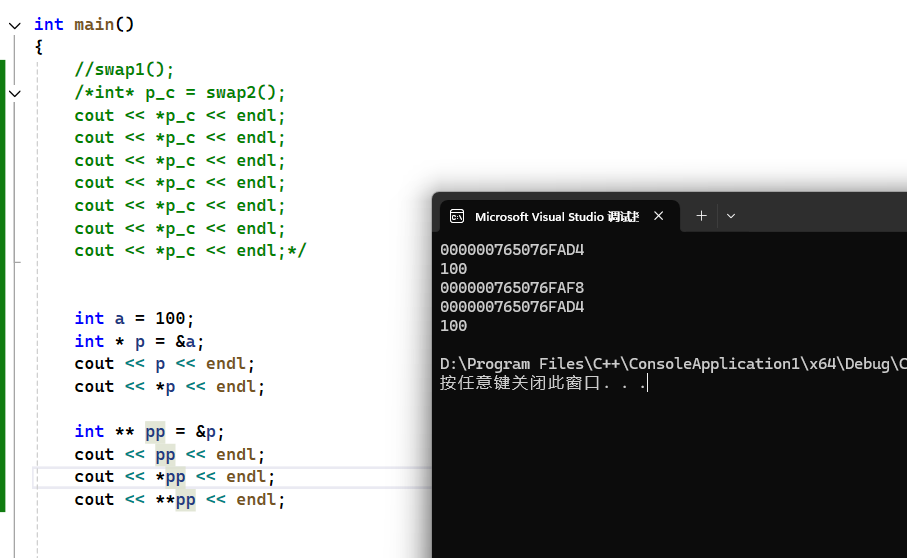This screenshot has height=558, width=907.
Task: Add a new terminal tab with plus
Action: [701, 216]
